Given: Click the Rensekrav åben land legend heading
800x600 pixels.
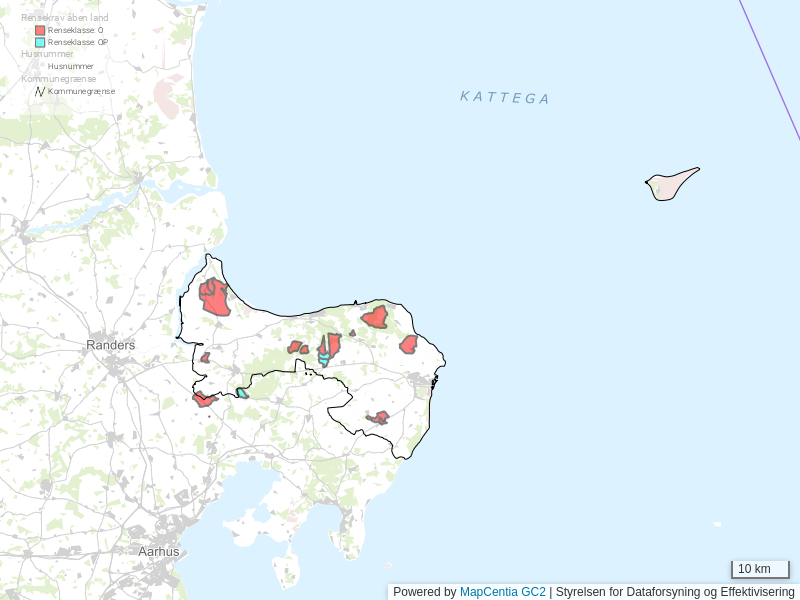Looking at the screenshot, I should pyautogui.click(x=65, y=18).
